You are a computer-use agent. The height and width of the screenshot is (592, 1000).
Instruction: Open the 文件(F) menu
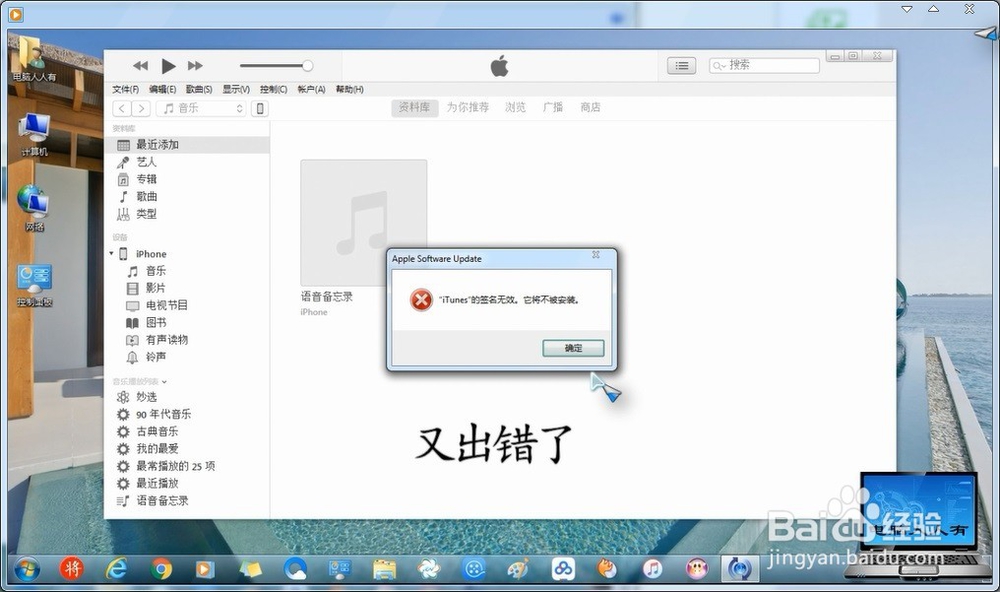point(125,89)
